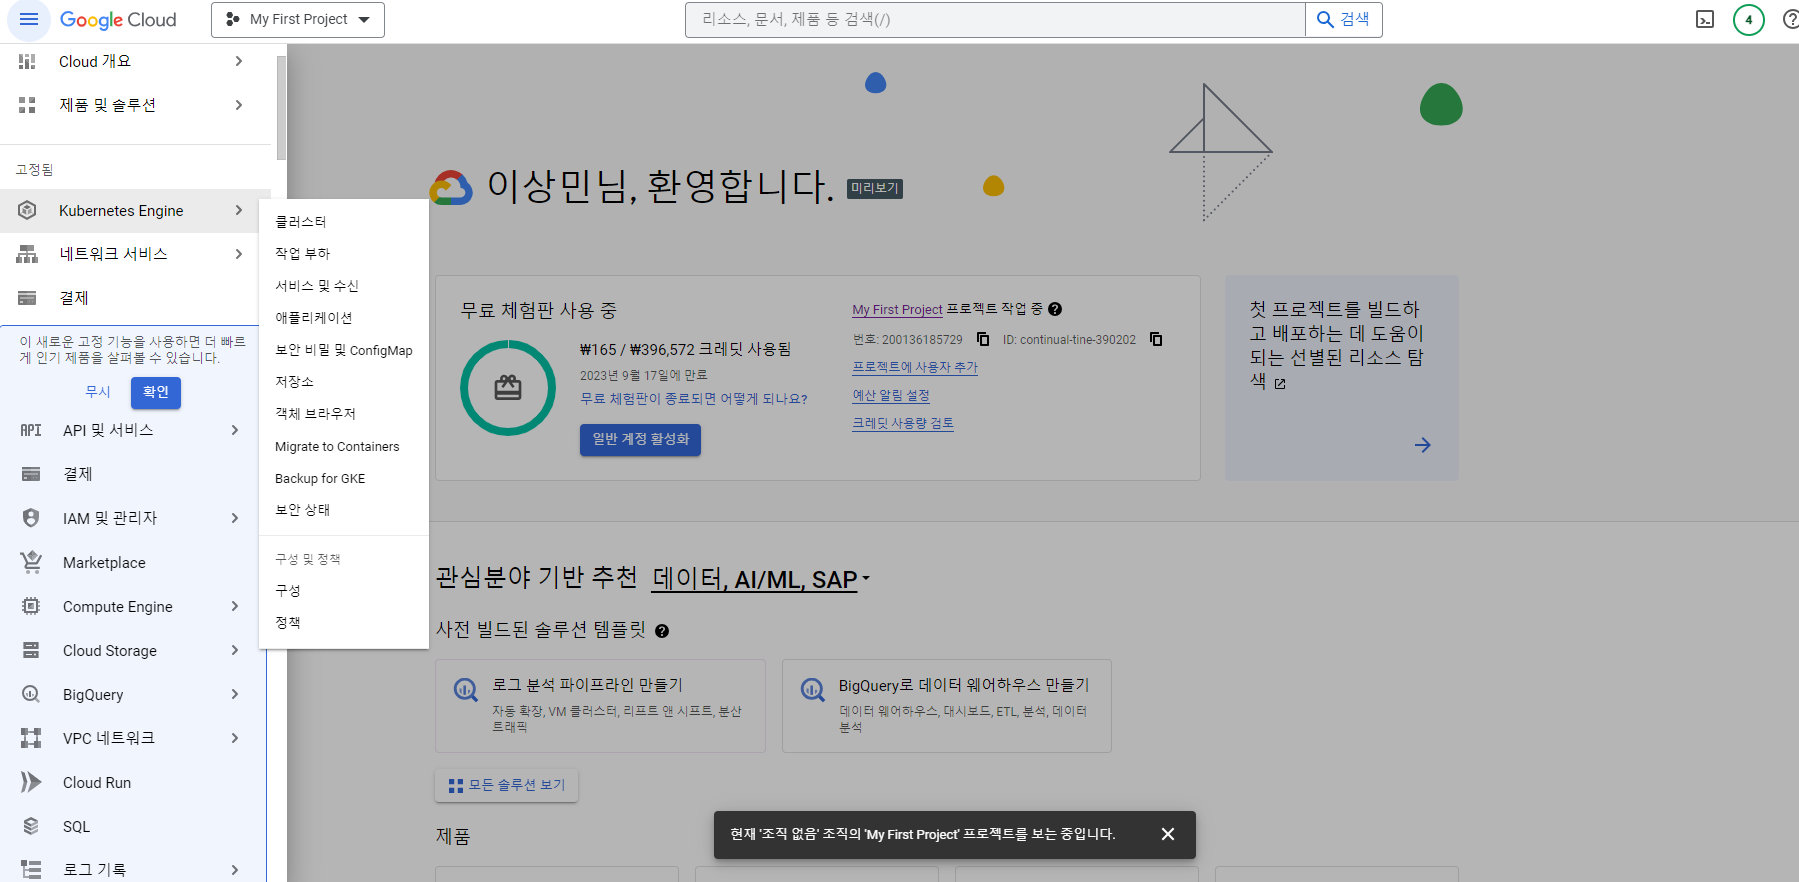Click the blue 확인 button
The height and width of the screenshot is (882, 1799).
(156, 392)
